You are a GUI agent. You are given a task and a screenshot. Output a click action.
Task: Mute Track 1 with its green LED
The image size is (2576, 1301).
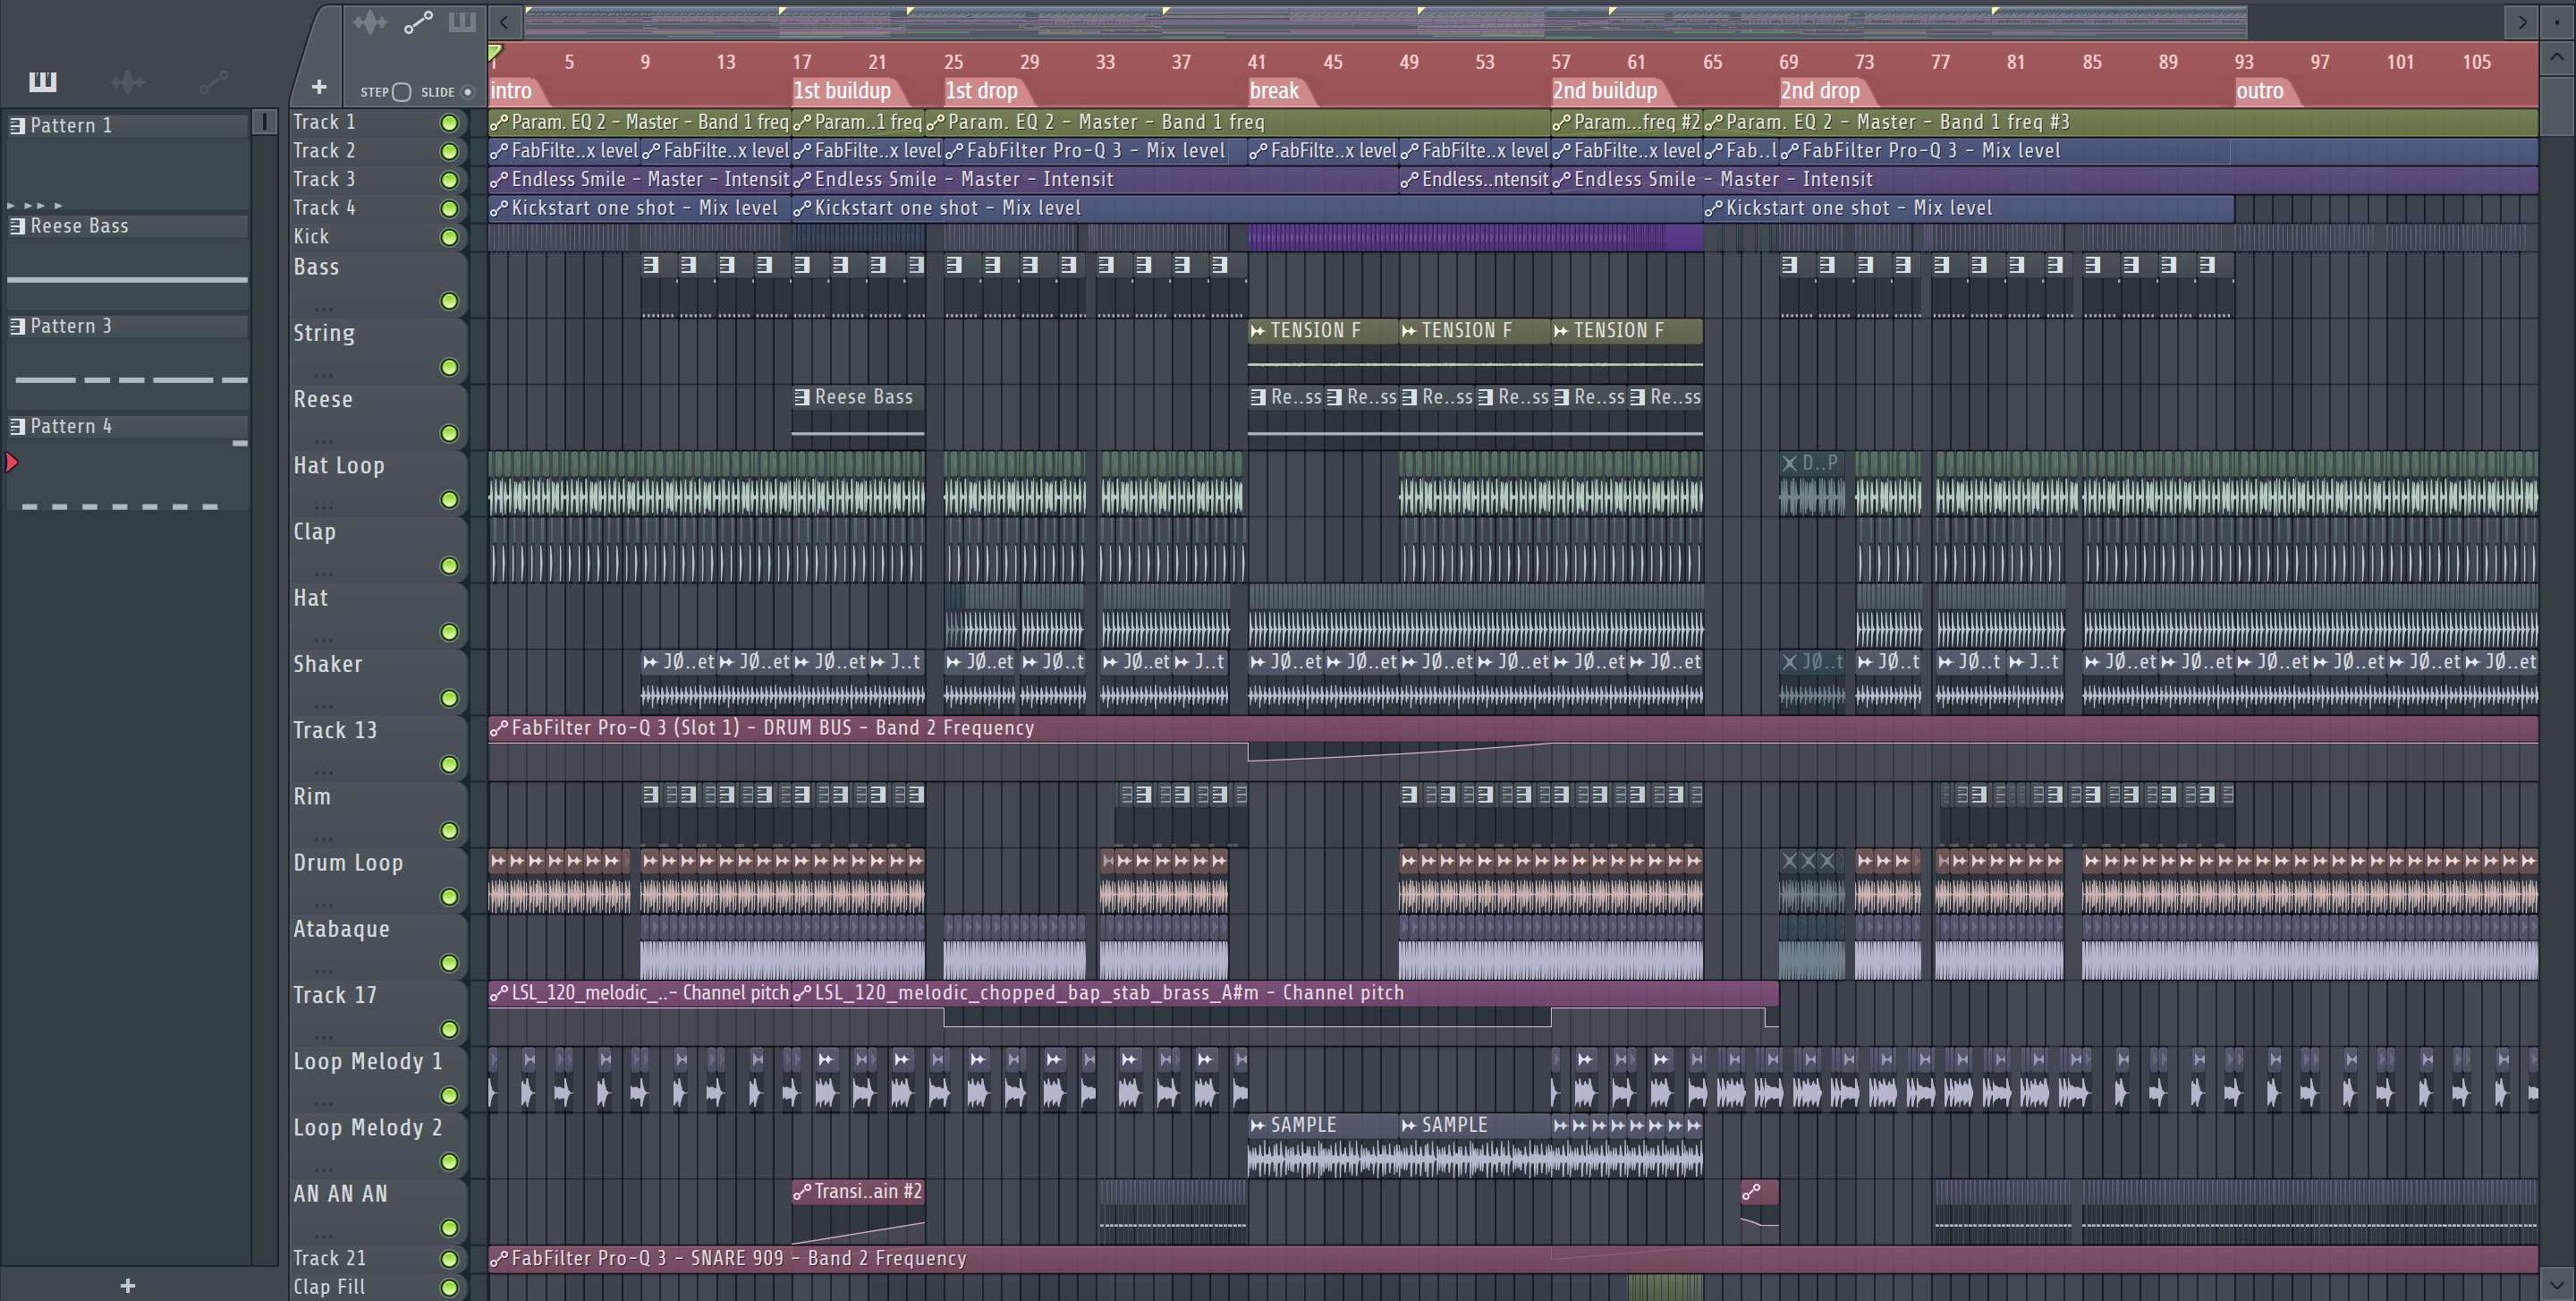[450, 123]
